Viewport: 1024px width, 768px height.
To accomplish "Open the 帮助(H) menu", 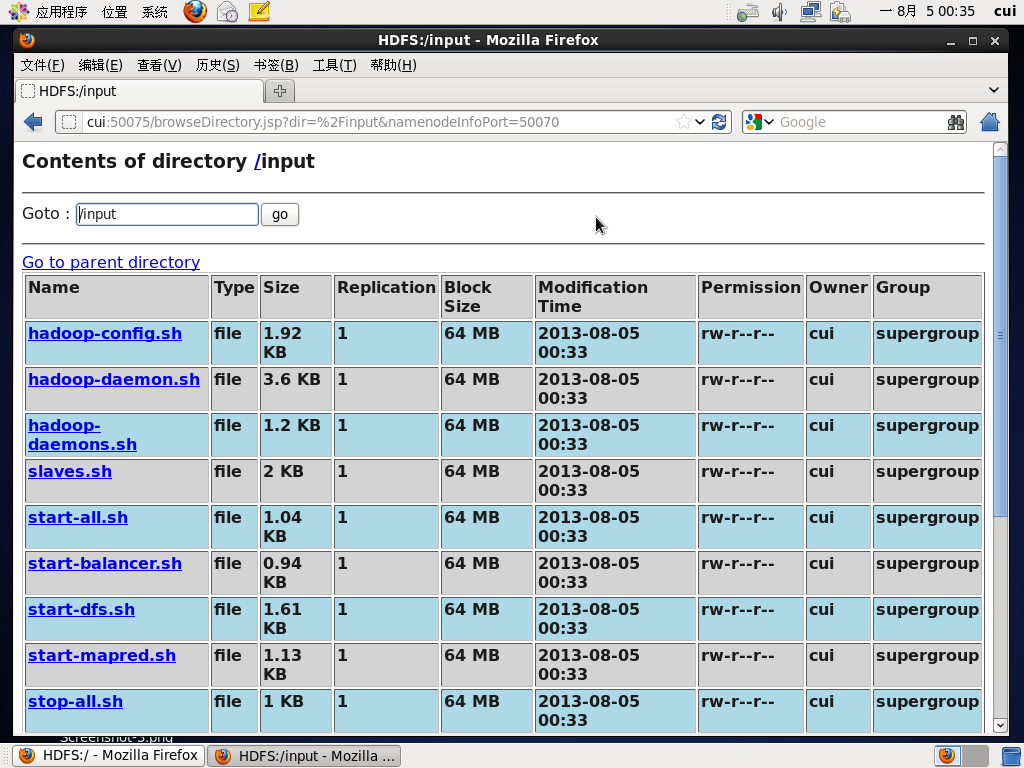I will 393,65.
